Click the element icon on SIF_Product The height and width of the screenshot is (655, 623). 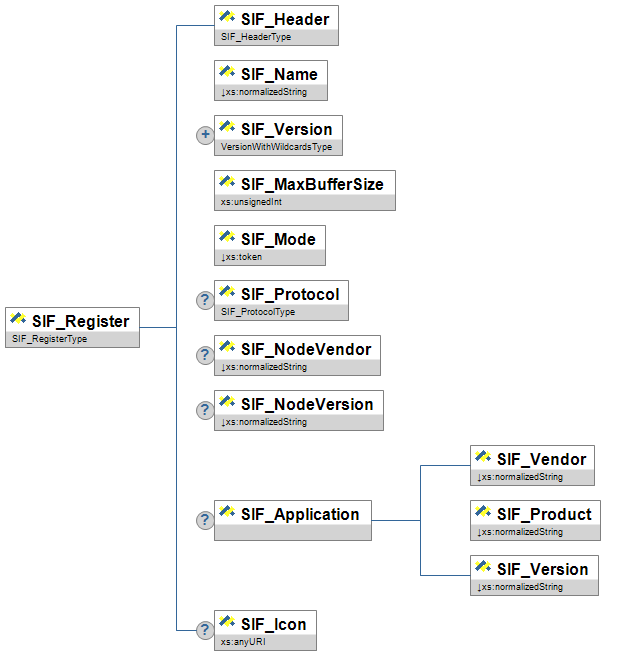coord(483,512)
